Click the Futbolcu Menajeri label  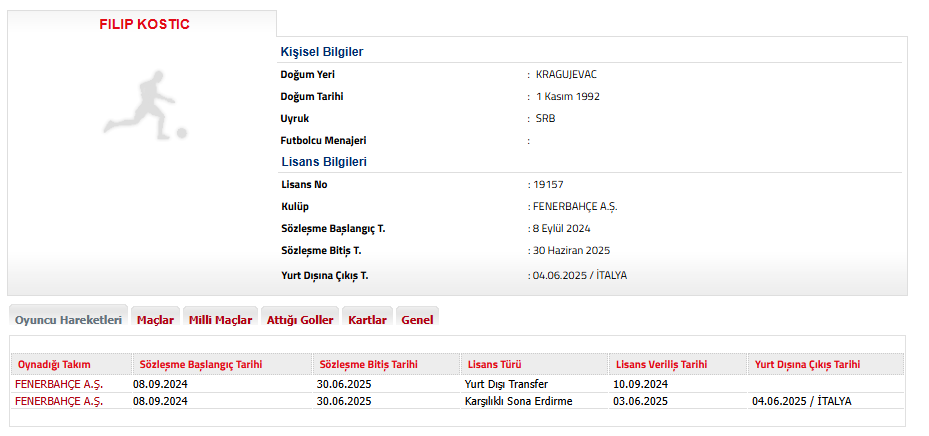pos(323,141)
